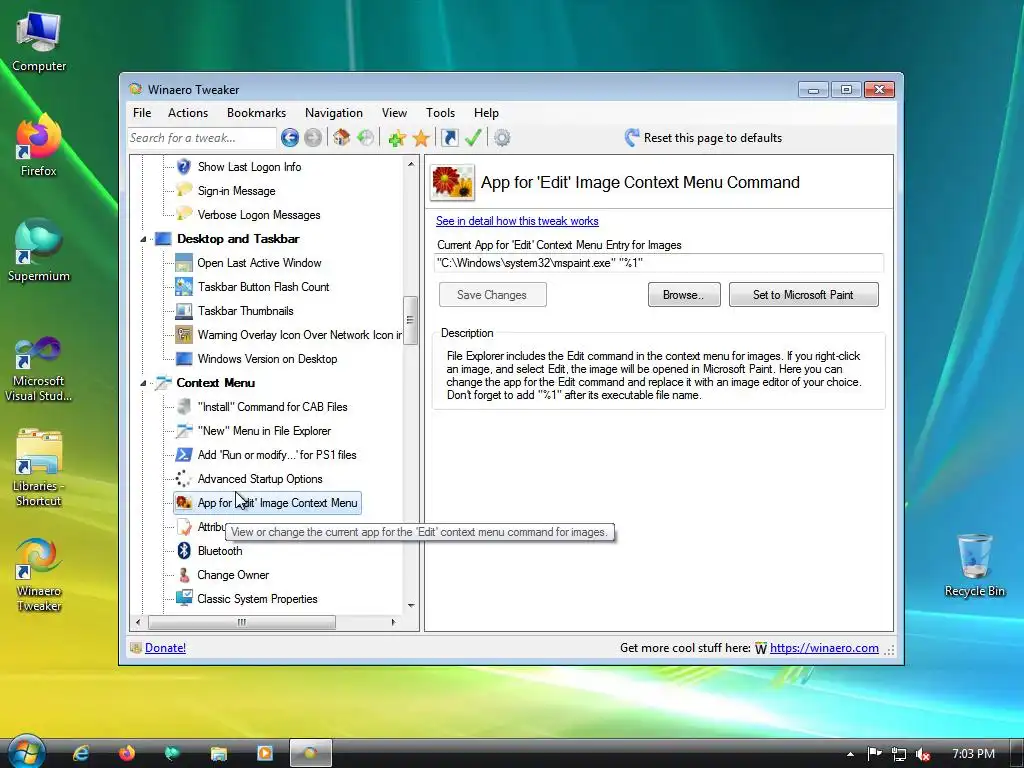Screen dimensions: 1024x768
Task: Select "Install" Command for CAB Files
Action: coord(272,407)
